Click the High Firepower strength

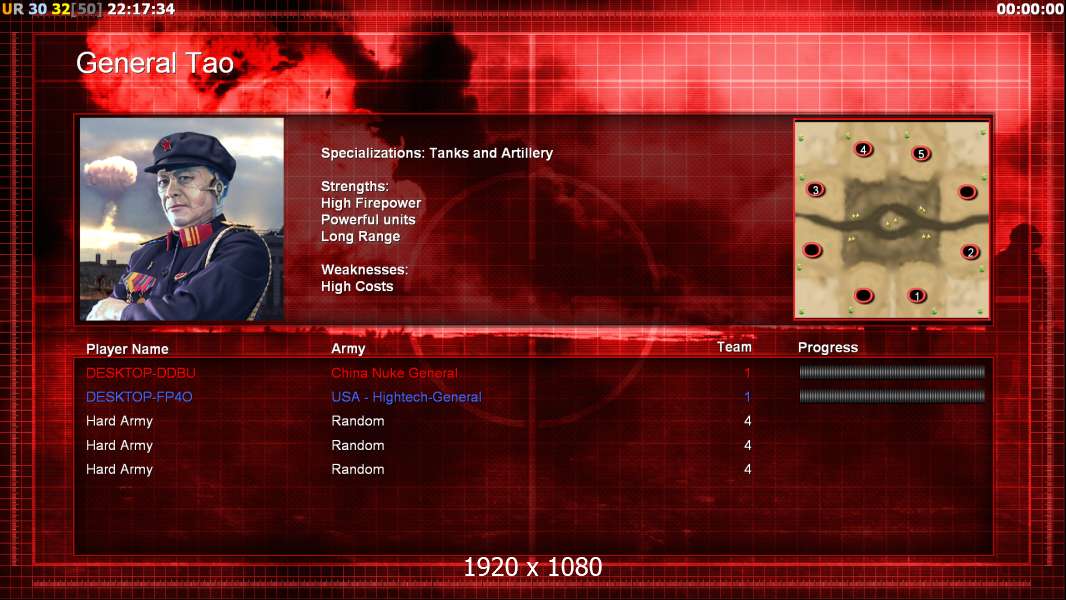371,203
